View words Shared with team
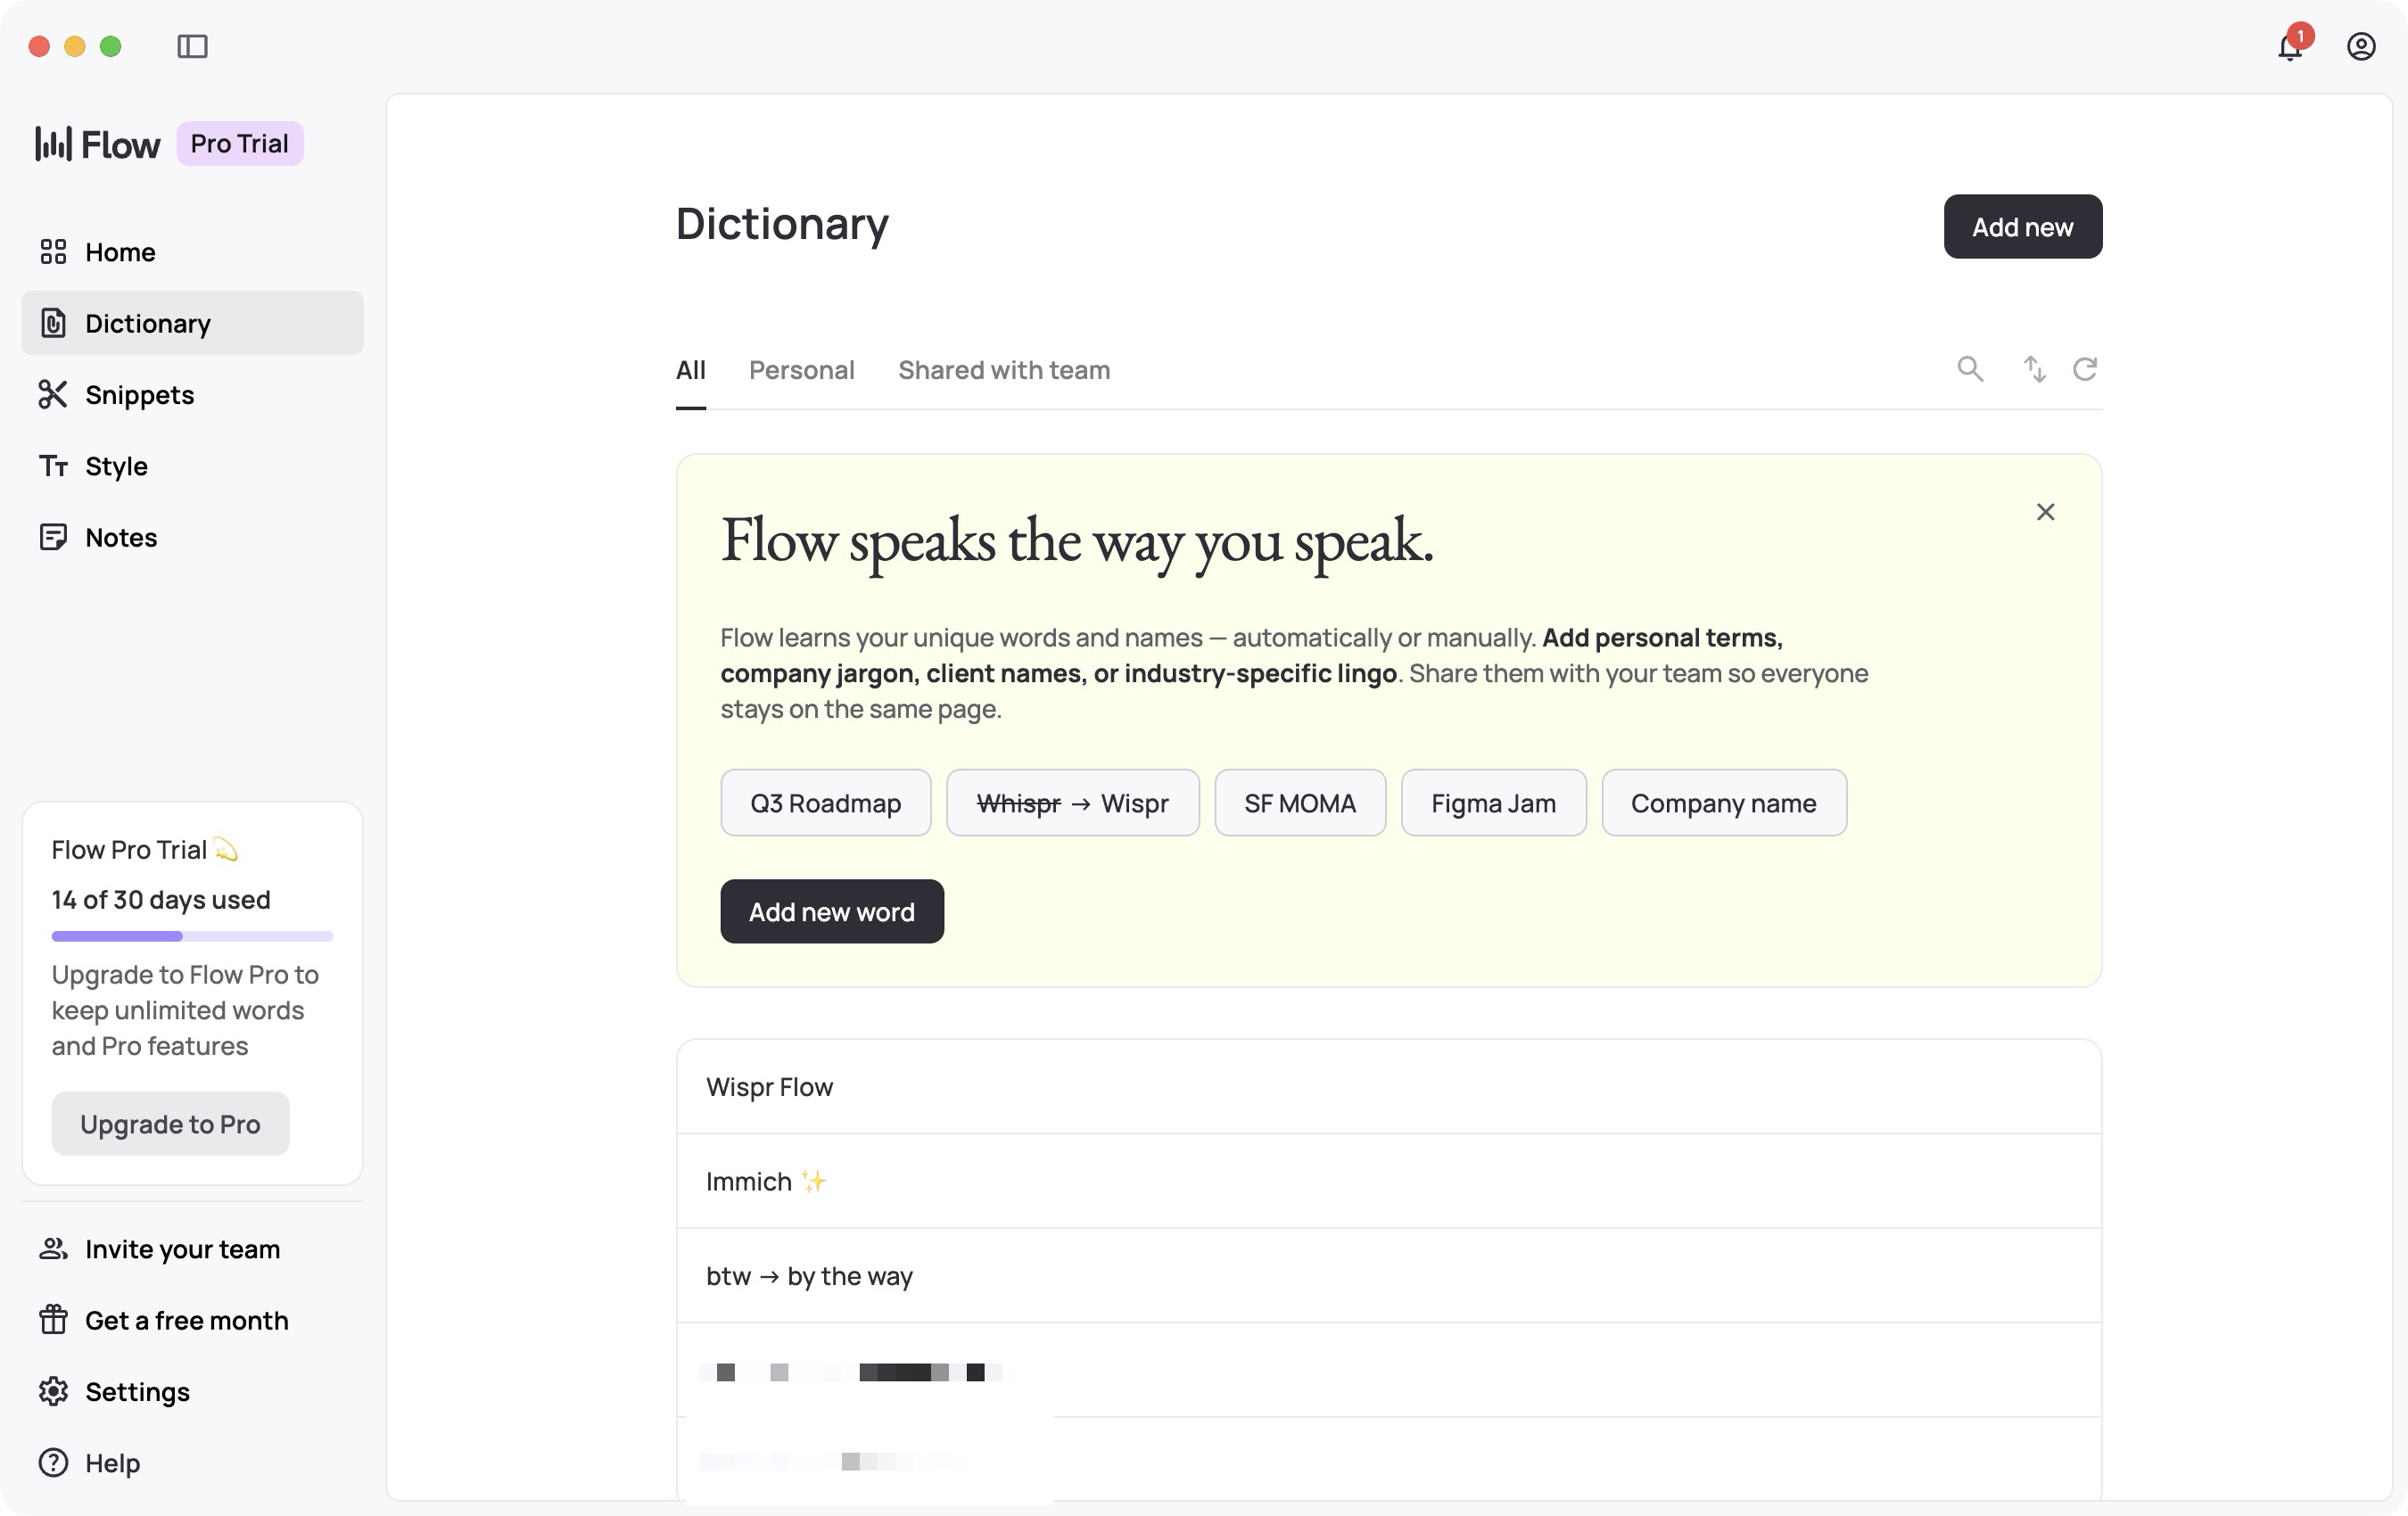The width and height of the screenshot is (2408, 1516). coord(1003,369)
